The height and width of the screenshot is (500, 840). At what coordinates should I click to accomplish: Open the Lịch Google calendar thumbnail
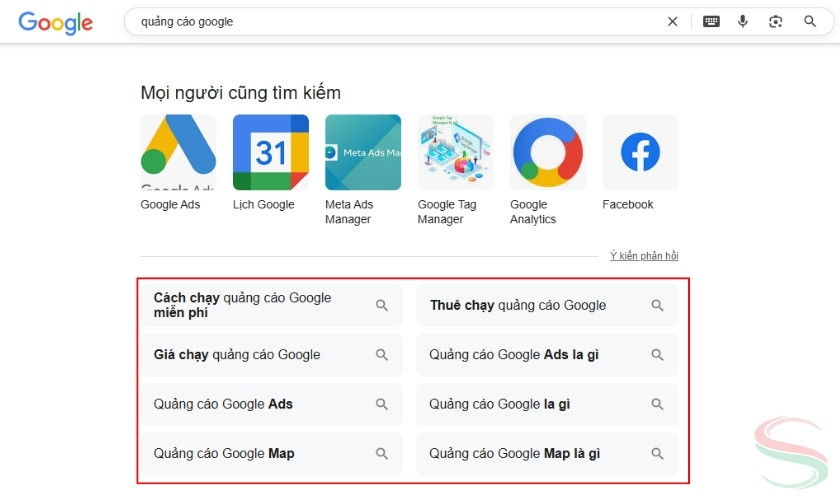pyautogui.click(x=271, y=152)
